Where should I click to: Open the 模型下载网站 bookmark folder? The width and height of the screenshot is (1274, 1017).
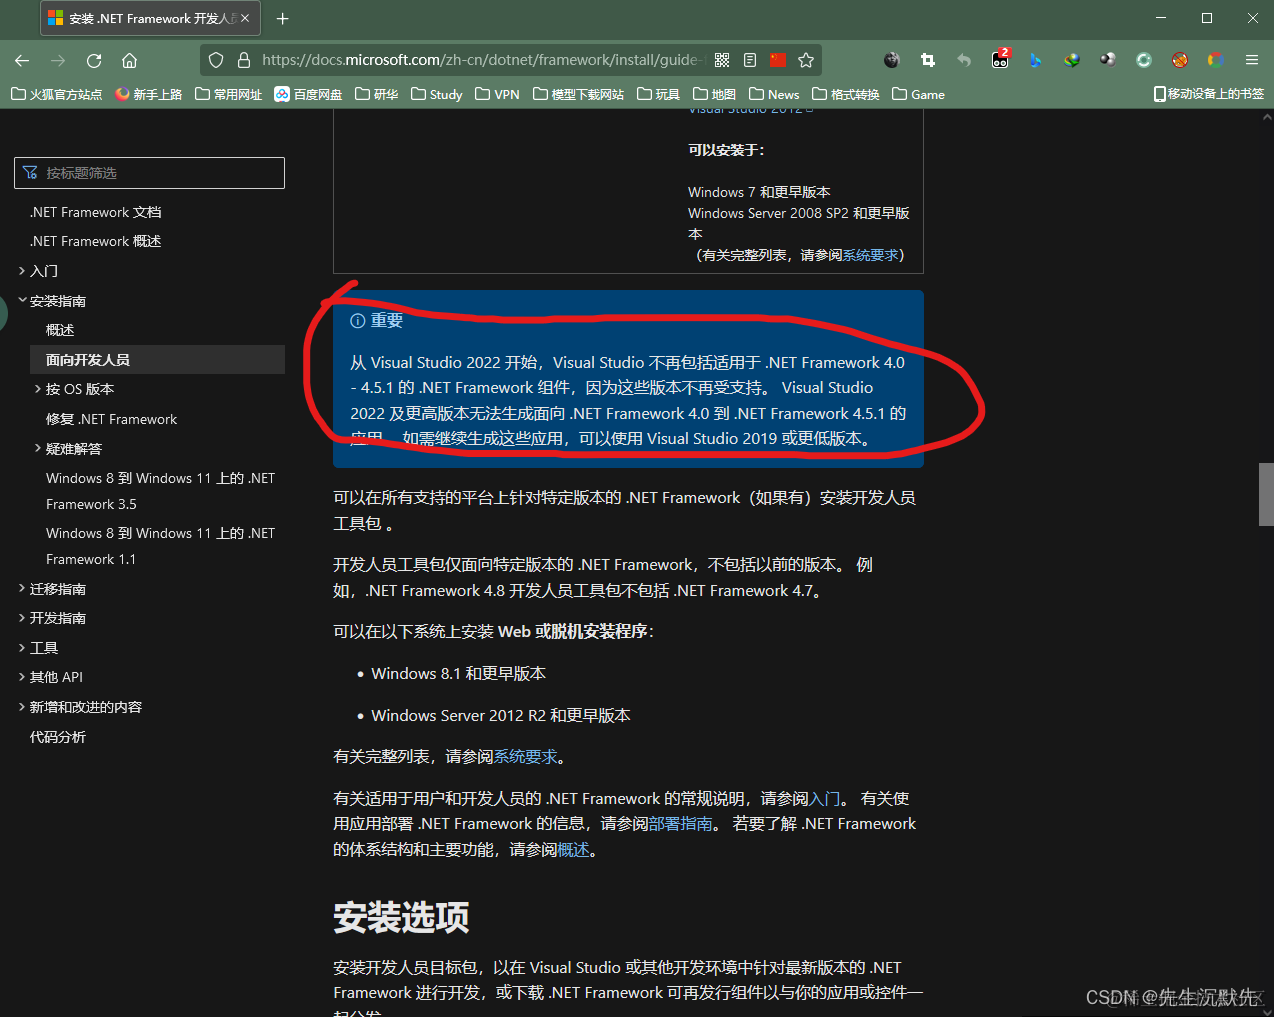click(x=579, y=94)
